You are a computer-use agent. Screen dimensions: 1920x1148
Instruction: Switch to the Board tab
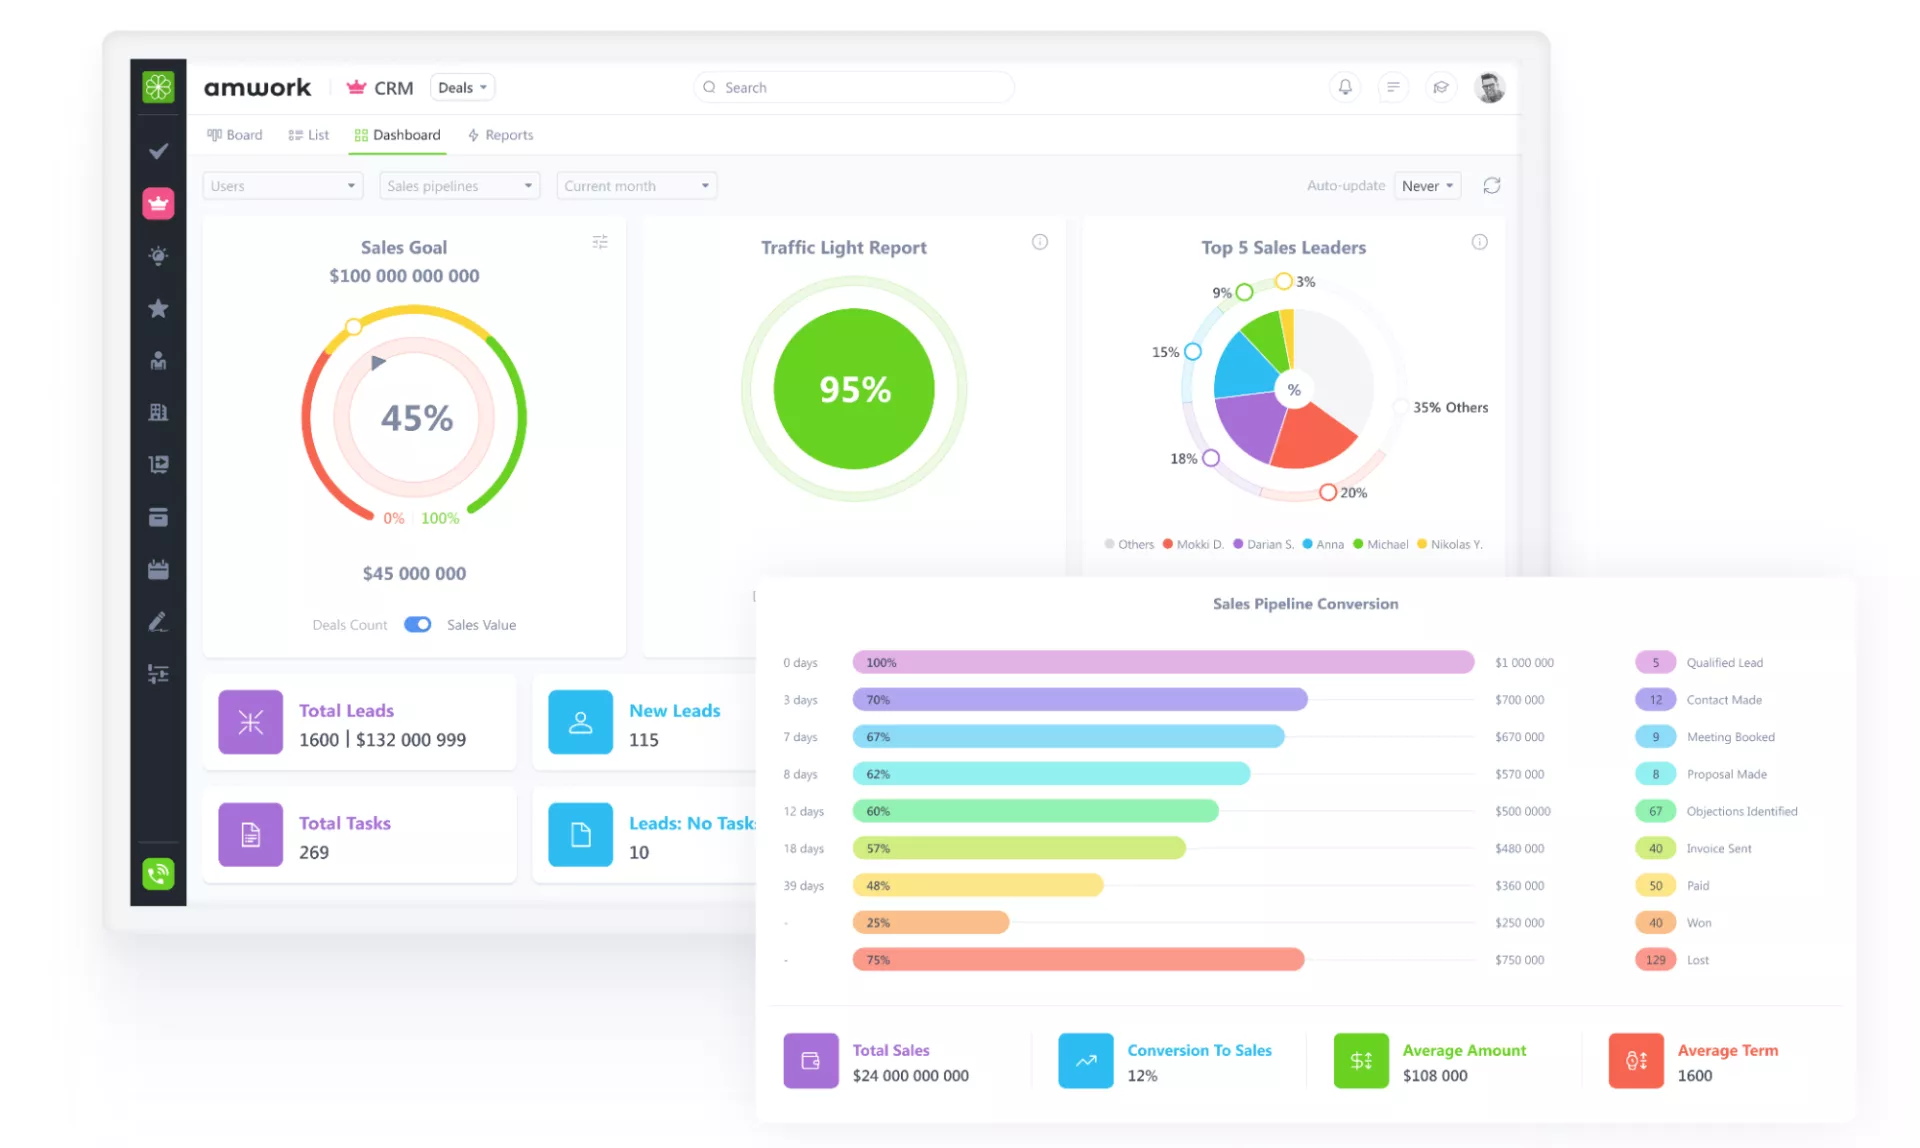pyautogui.click(x=235, y=135)
